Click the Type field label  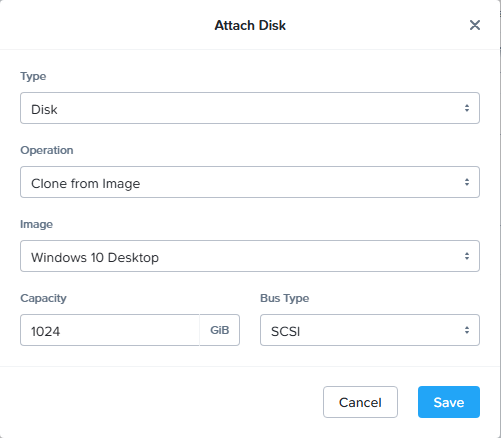pyautogui.click(x=33, y=76)
